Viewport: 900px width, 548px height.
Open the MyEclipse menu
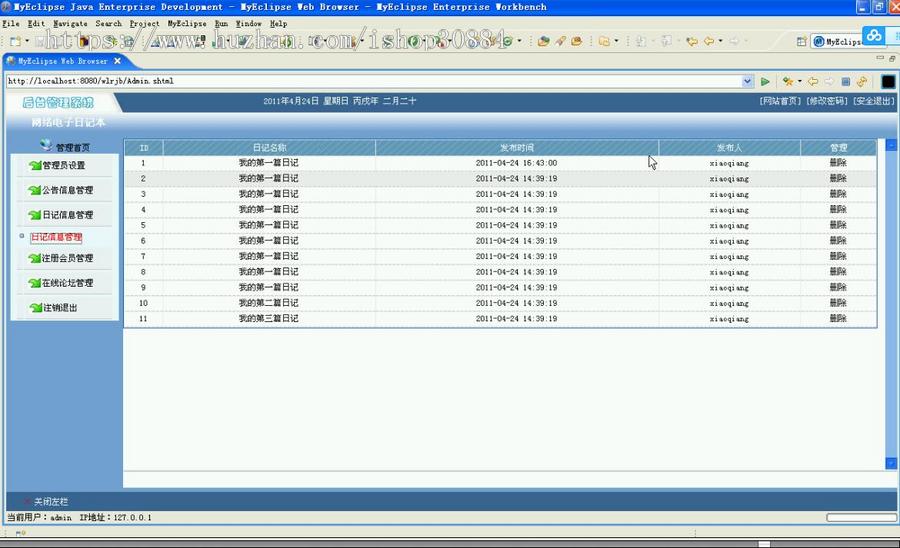(x=187, y=24)
